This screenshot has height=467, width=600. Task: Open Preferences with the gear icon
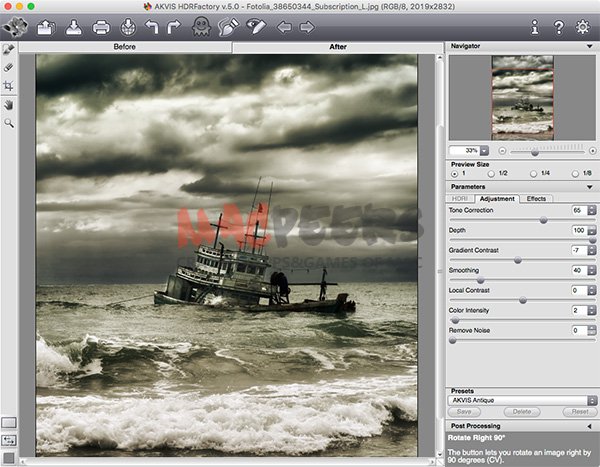583,26
